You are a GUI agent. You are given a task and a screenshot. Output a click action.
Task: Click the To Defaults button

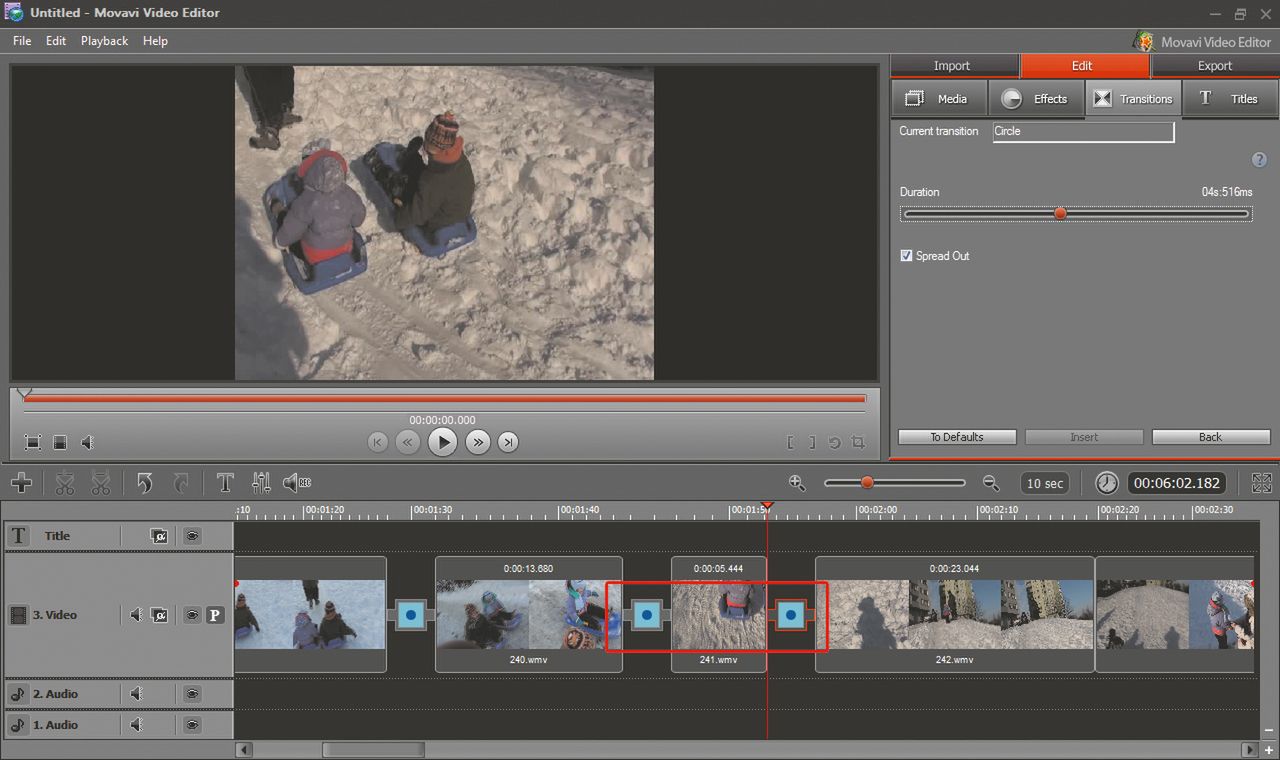point(957,437)
